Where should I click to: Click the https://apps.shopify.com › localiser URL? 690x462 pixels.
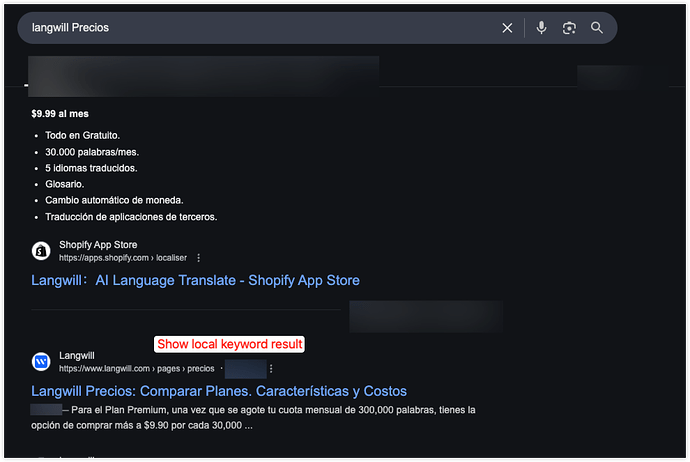tap(123, 258)
